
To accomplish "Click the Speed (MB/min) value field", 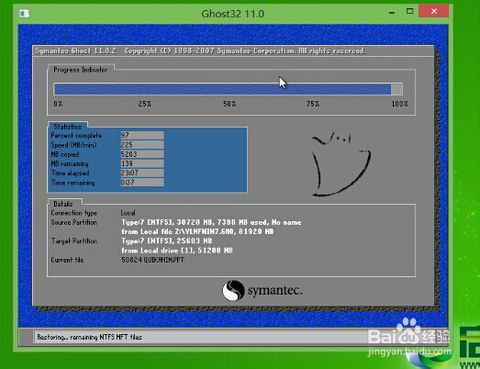I will [x=142, y=145].
